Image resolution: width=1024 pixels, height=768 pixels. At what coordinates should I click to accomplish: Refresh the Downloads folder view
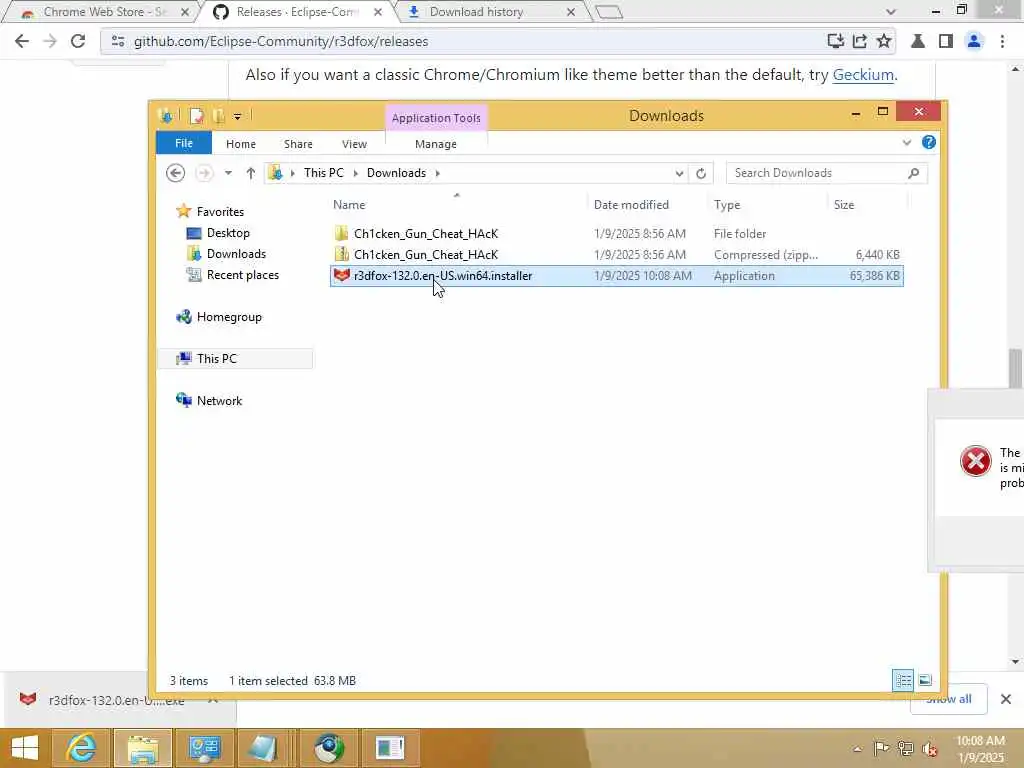(701, 173)
